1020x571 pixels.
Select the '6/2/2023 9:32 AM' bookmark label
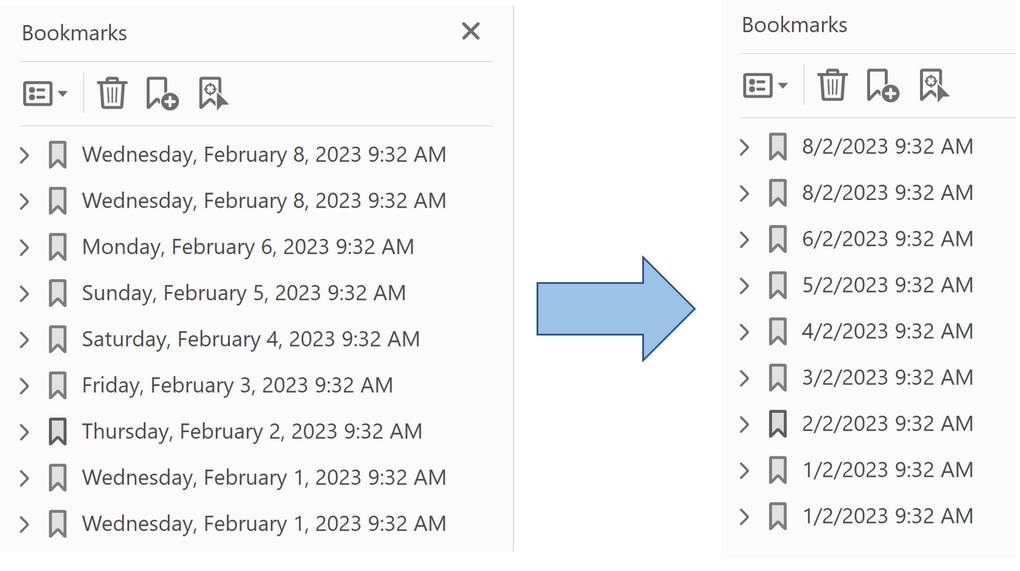887,239
